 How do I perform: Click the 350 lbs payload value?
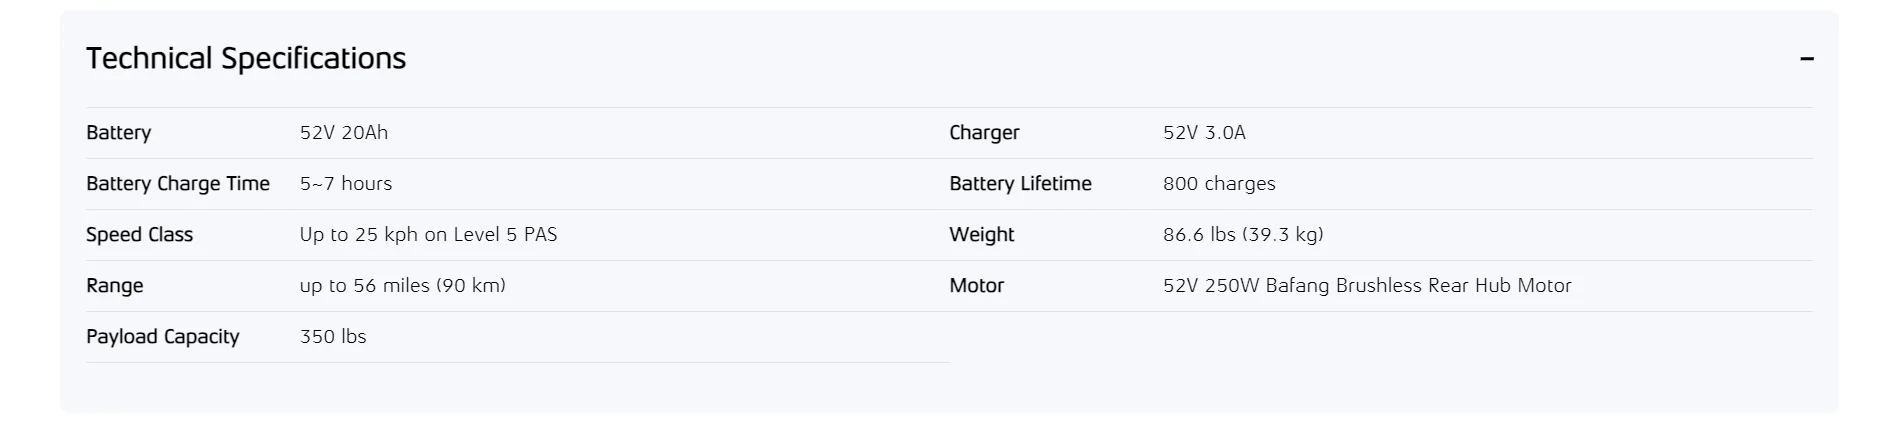[x=333, y=337]
